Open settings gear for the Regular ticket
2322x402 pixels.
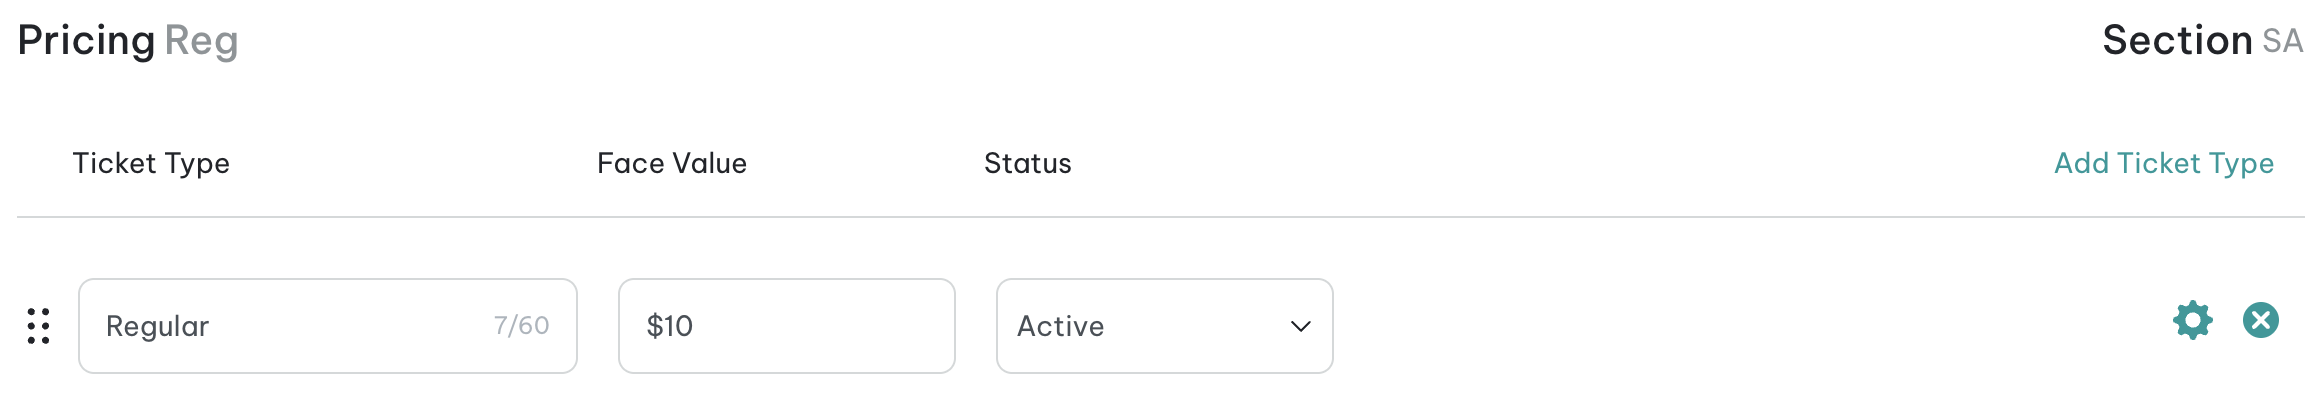(2192, 321)
